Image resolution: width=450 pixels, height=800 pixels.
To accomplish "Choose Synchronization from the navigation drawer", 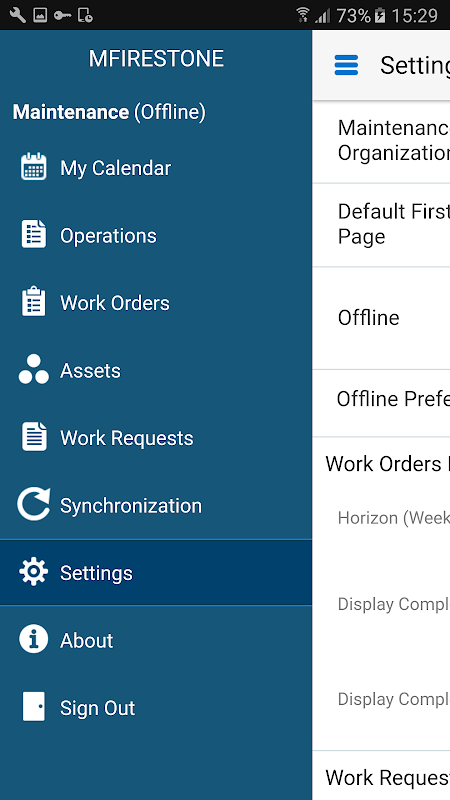I will point(156,505).
